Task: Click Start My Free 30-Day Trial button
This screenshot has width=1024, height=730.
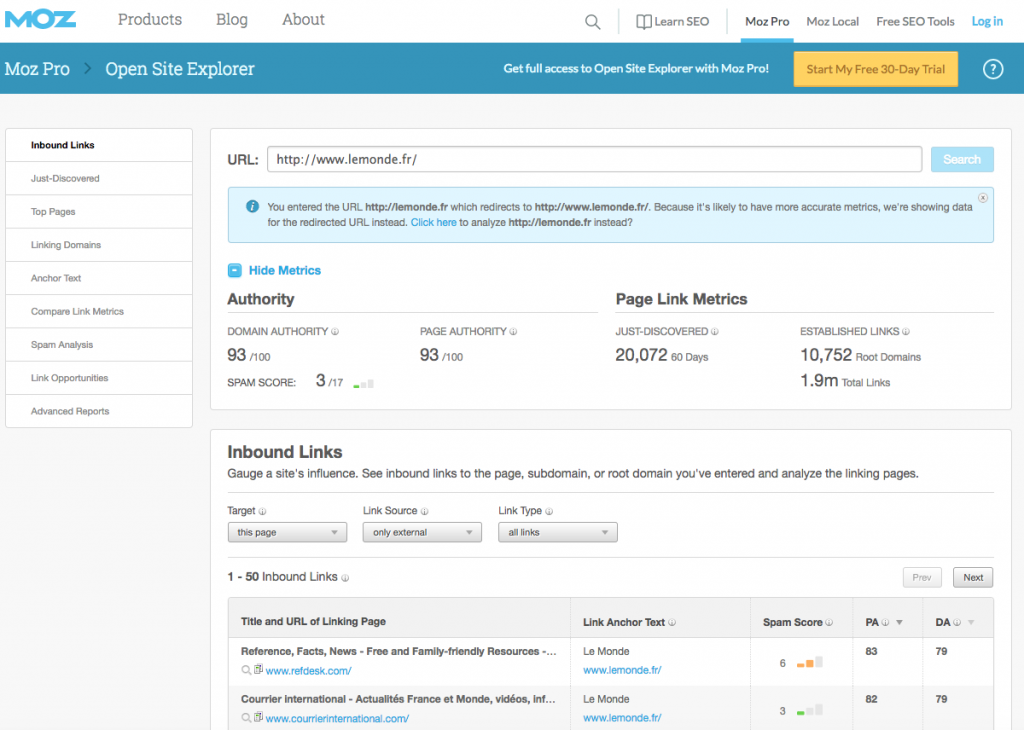Action: (x=875, y=69)
